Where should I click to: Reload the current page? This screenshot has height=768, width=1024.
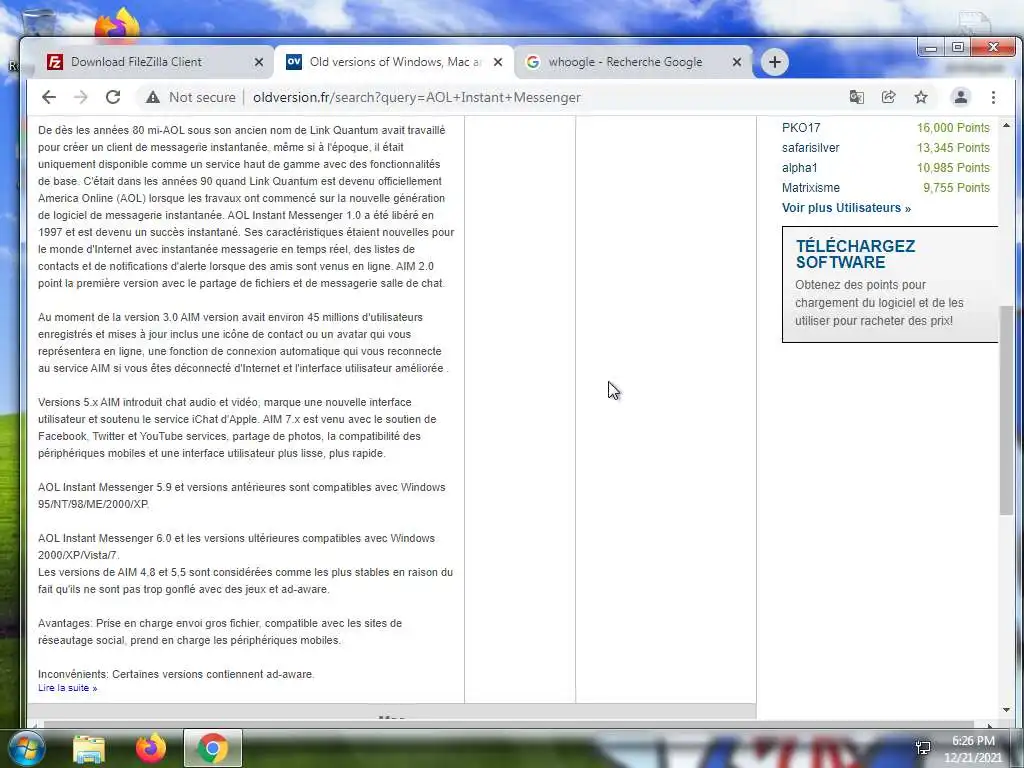pyautogui.click(x=113, y=97)
